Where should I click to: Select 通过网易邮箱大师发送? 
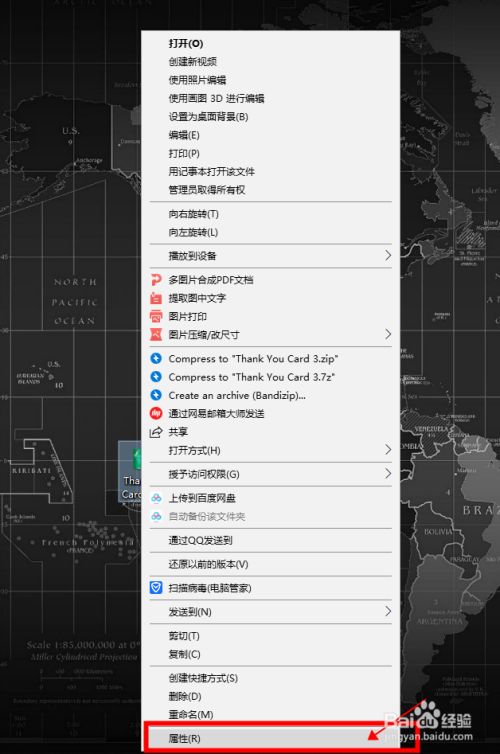[x=271, y=414]
